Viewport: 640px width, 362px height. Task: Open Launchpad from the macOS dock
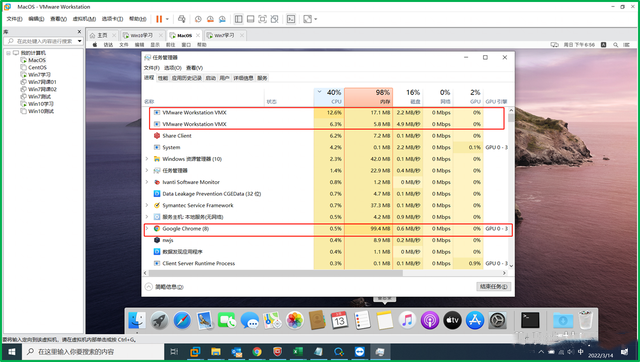click(160, 320)
